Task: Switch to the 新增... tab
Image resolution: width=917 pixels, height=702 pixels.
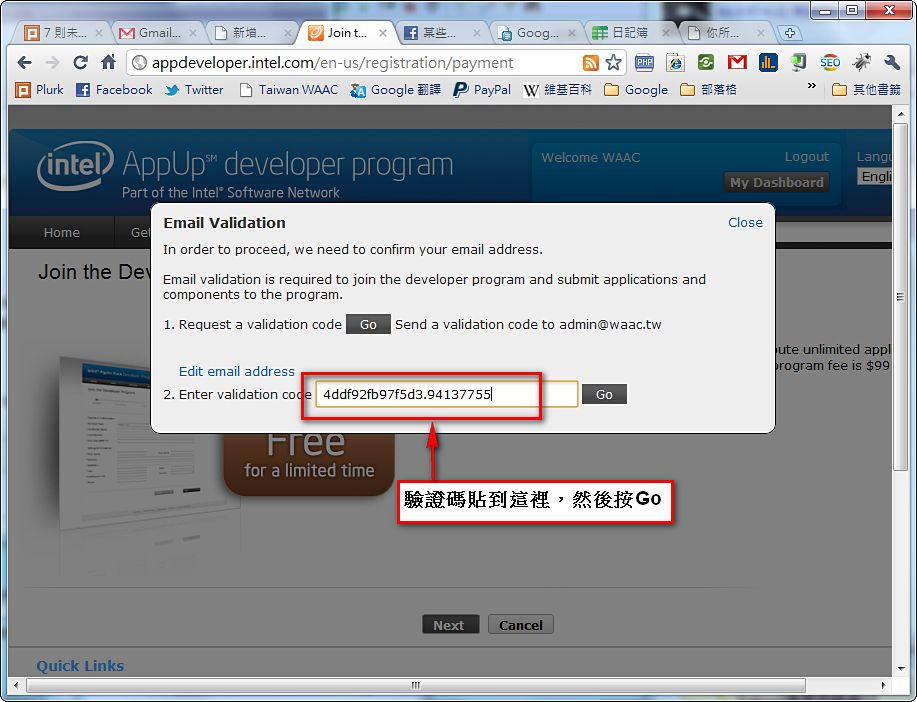Action: coord(251,33)
